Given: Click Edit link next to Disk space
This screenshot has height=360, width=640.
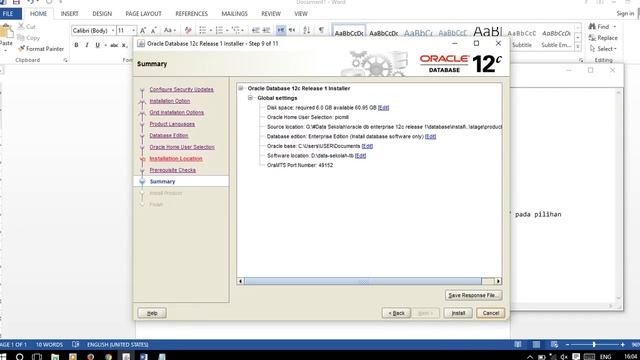Looking at the screenshot, I should (x=383, y=108).
